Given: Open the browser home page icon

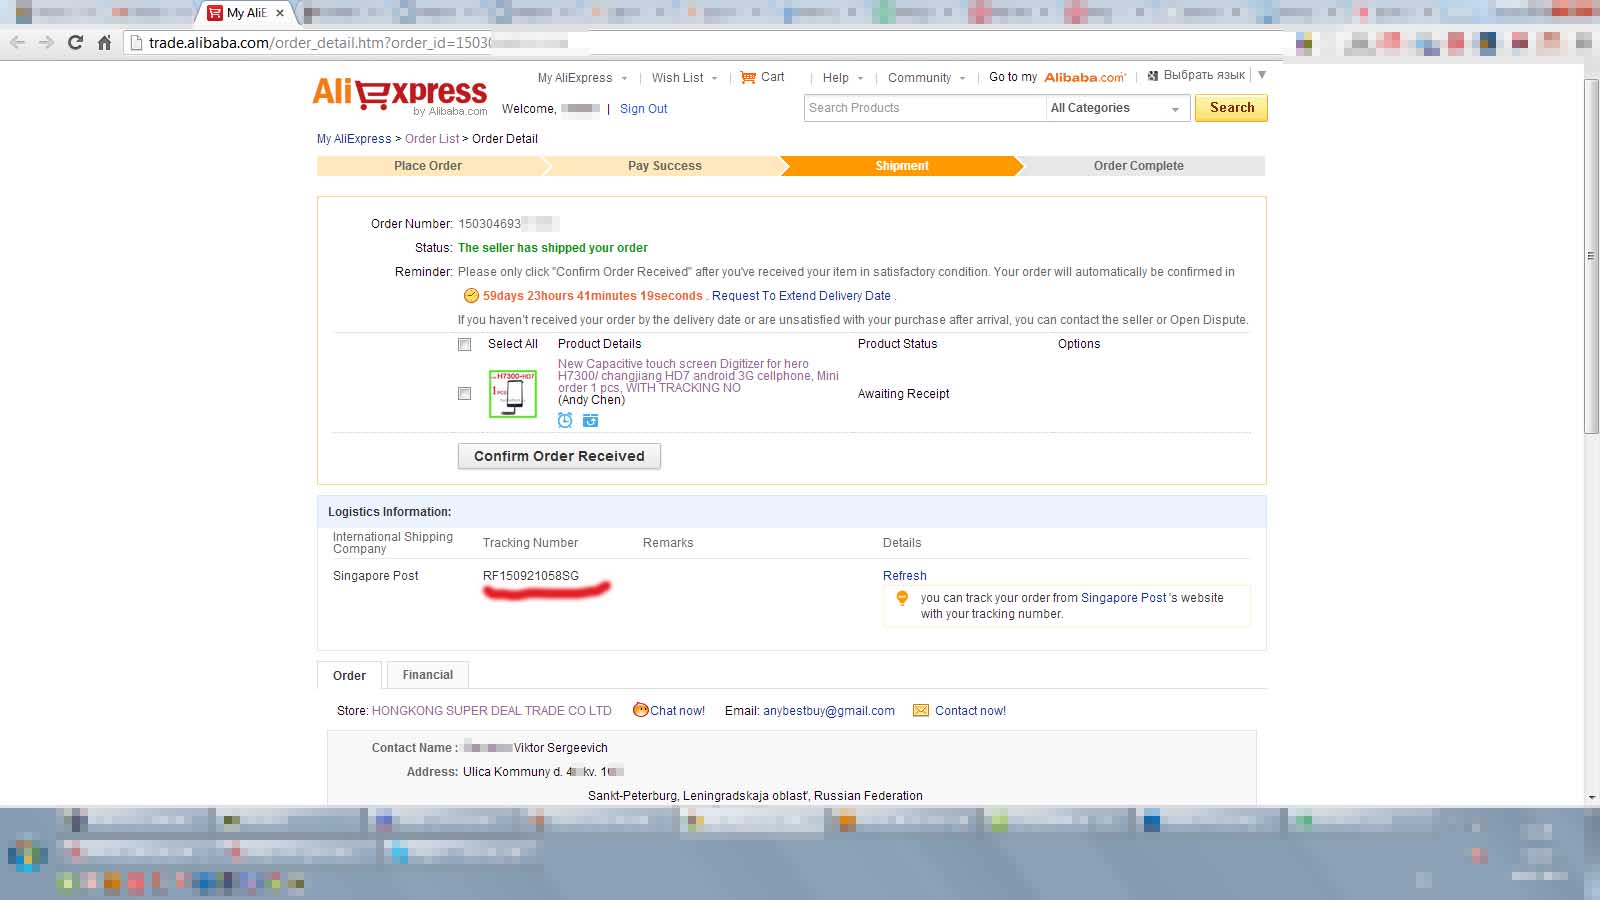Looking at the screenshot, I should click(104, 42).
